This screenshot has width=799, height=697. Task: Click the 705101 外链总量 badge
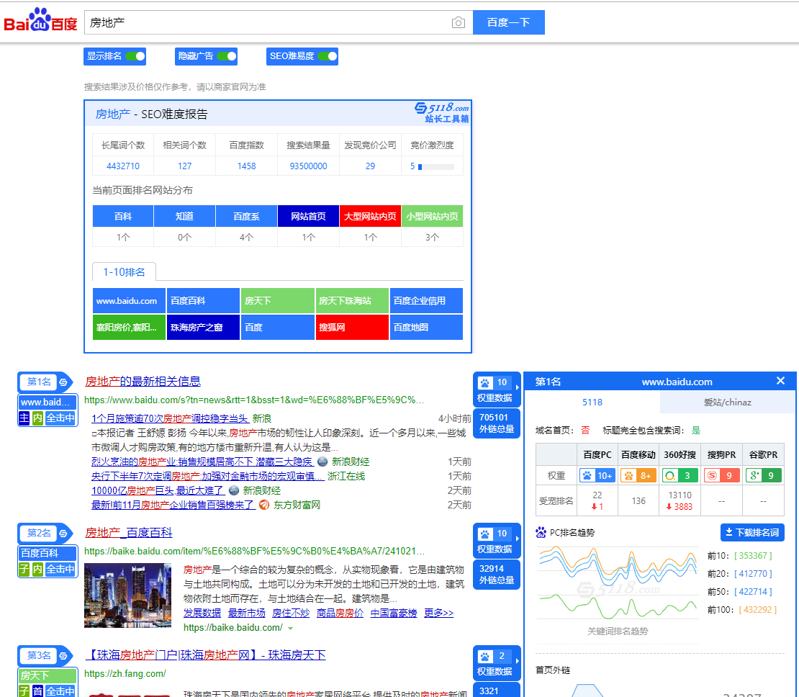pyautogui.click(x=497, y=423)
